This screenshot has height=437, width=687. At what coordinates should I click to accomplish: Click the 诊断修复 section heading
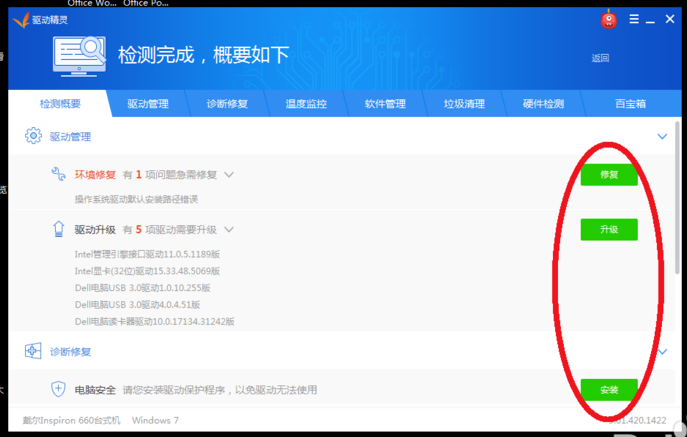[70, 352]
